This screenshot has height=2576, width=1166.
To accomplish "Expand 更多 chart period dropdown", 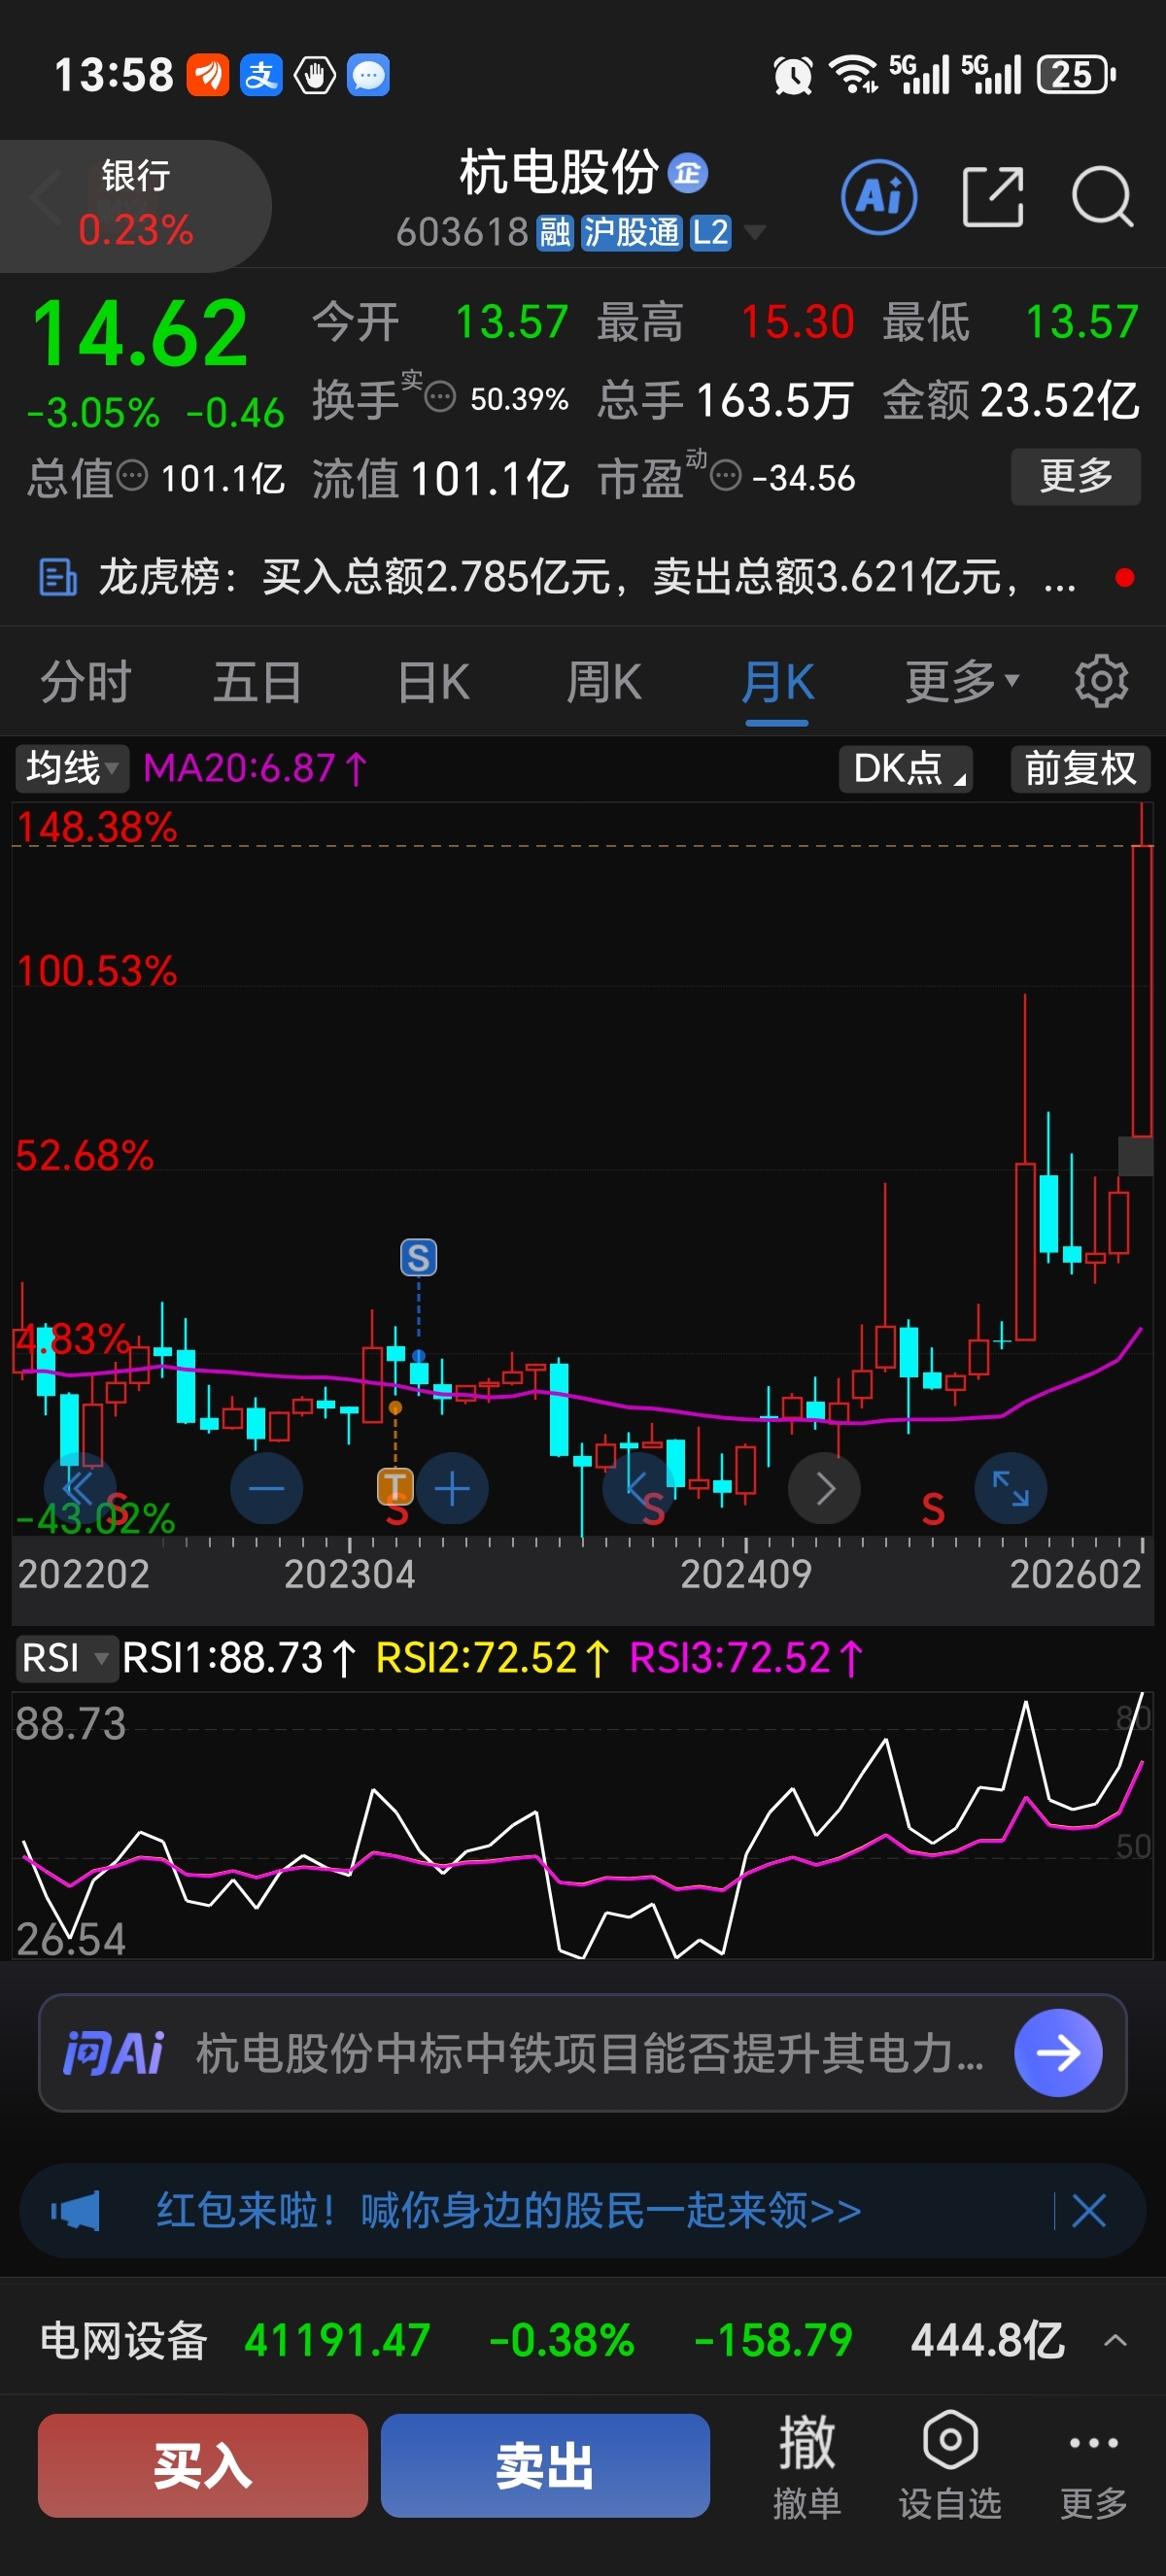I will [962, 682].
